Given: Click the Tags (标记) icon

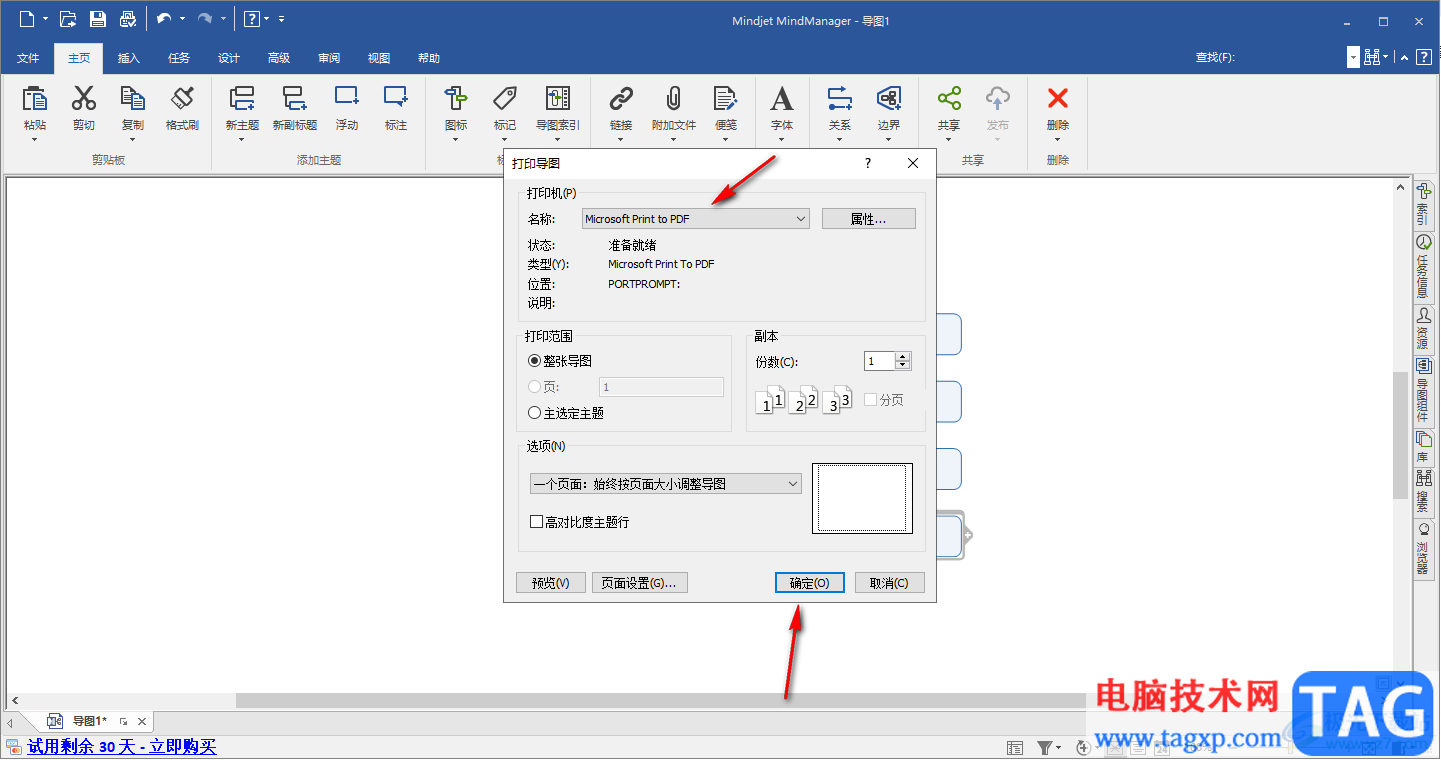Looking at the screenshot, I should [505, 99].
